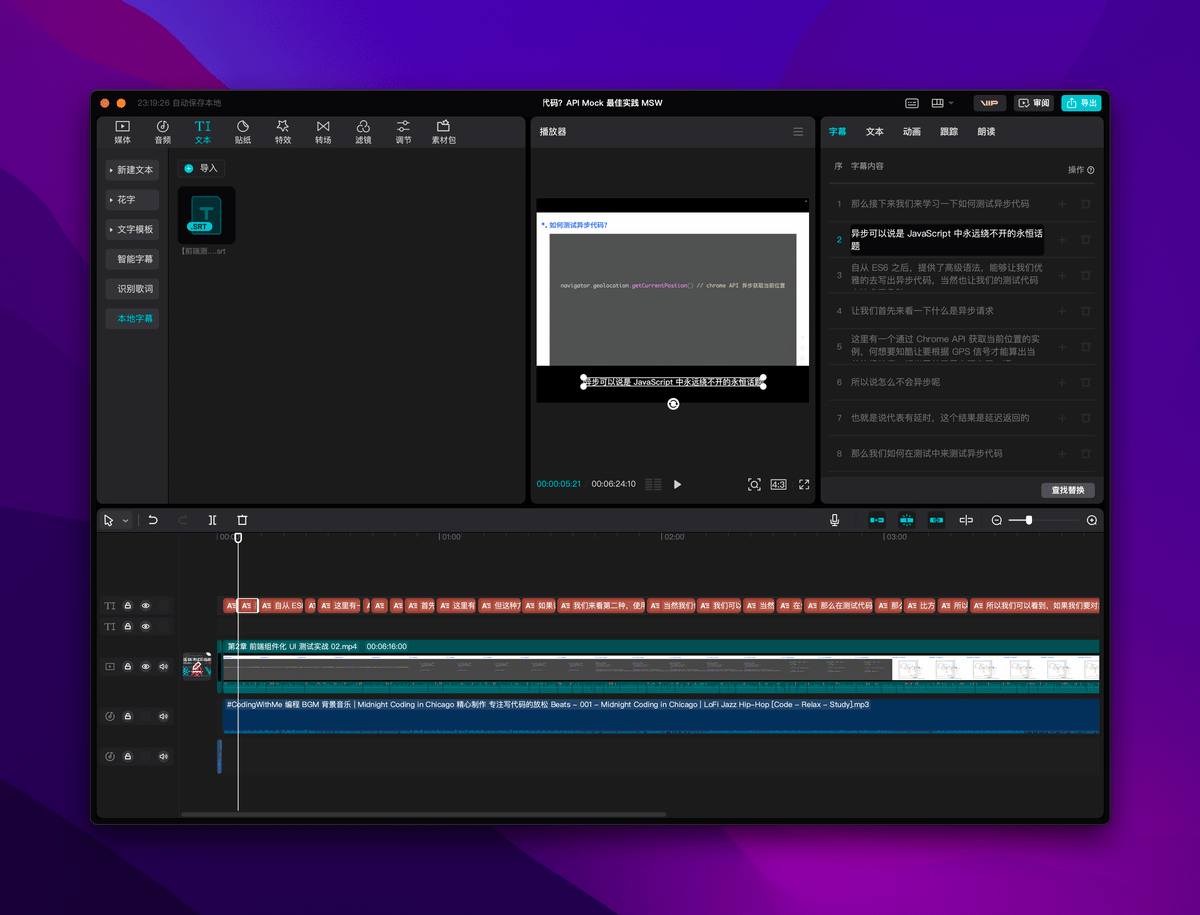Open the layout dropdown arrow in title bar

pos(951,103)
